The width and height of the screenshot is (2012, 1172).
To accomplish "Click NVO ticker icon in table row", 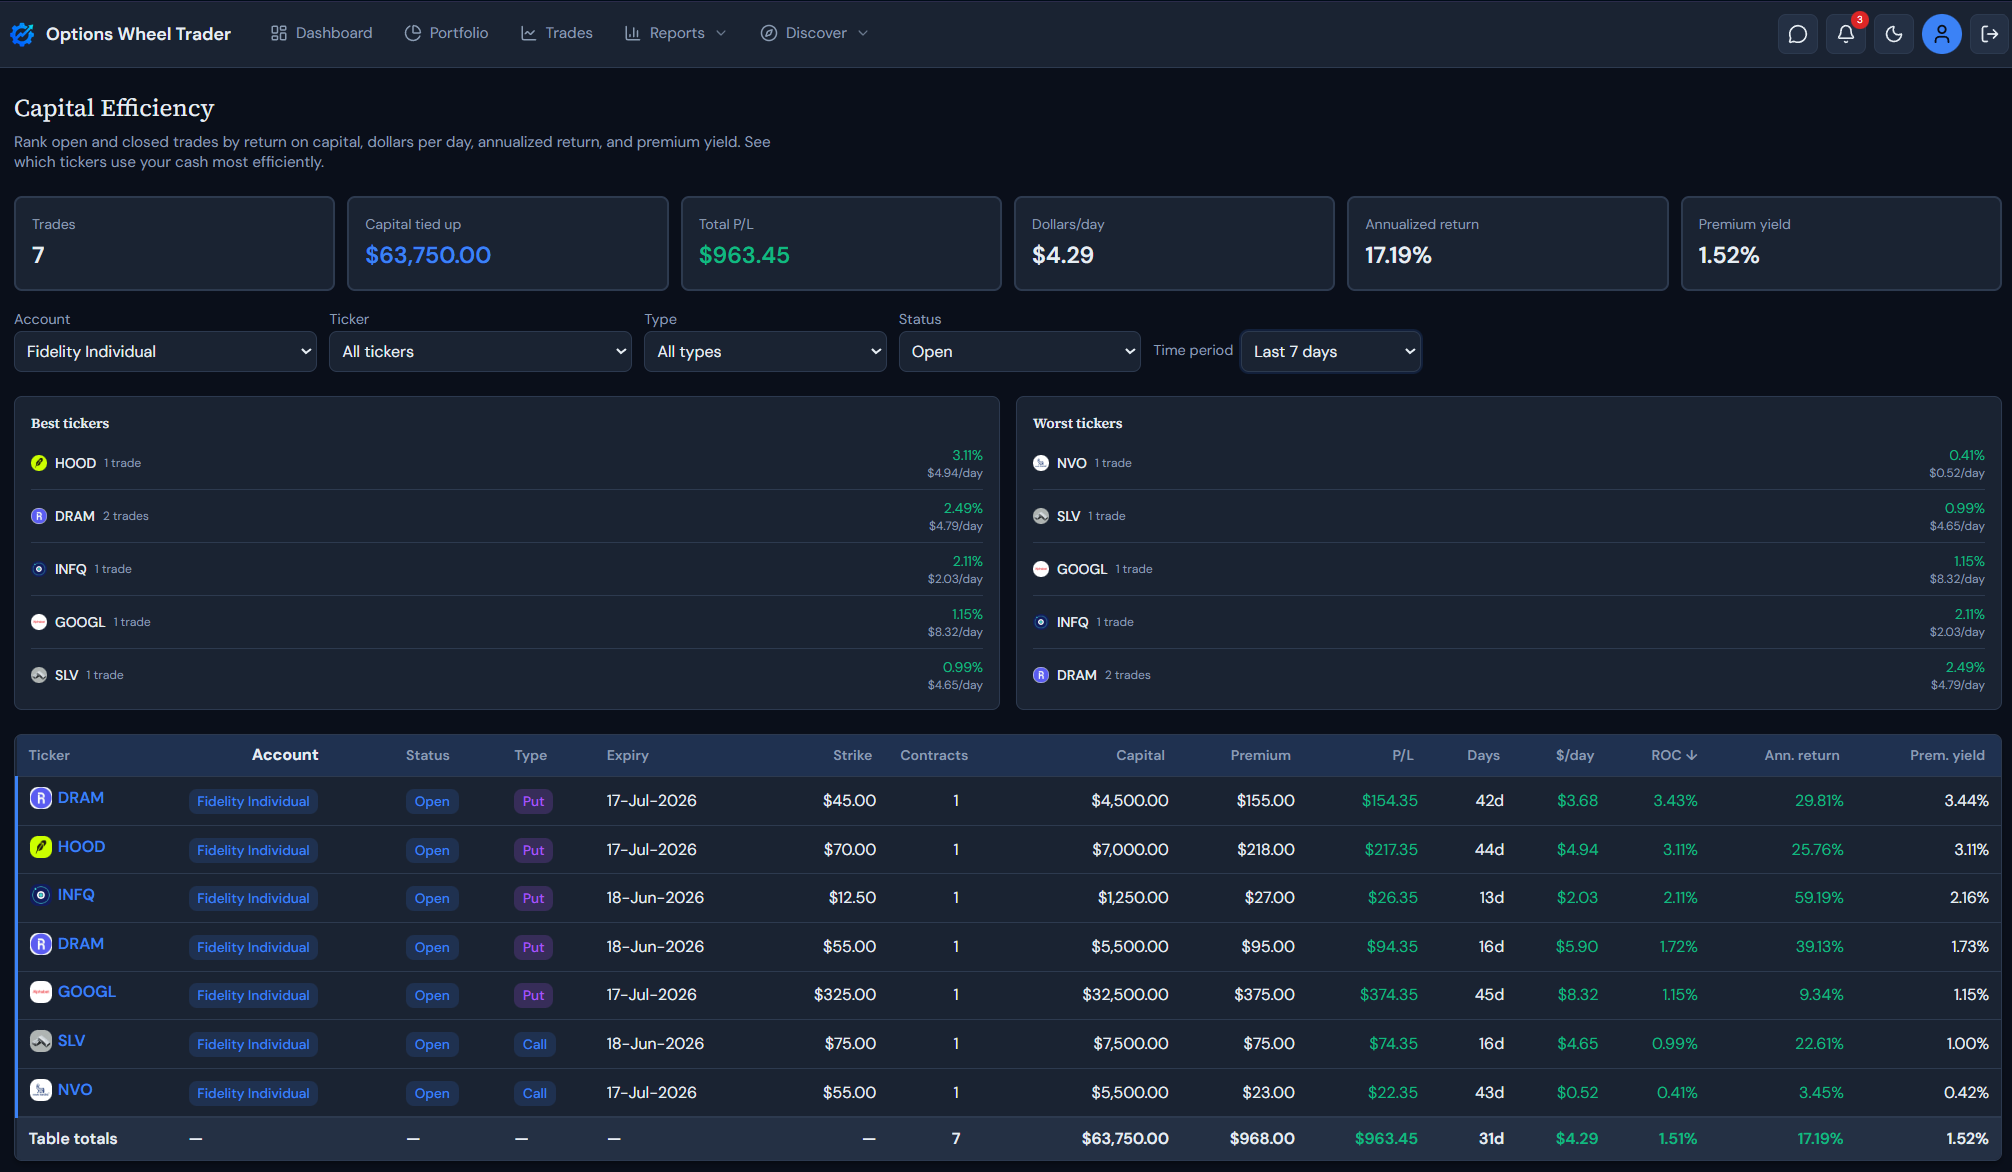I will tap(41, 1090).
